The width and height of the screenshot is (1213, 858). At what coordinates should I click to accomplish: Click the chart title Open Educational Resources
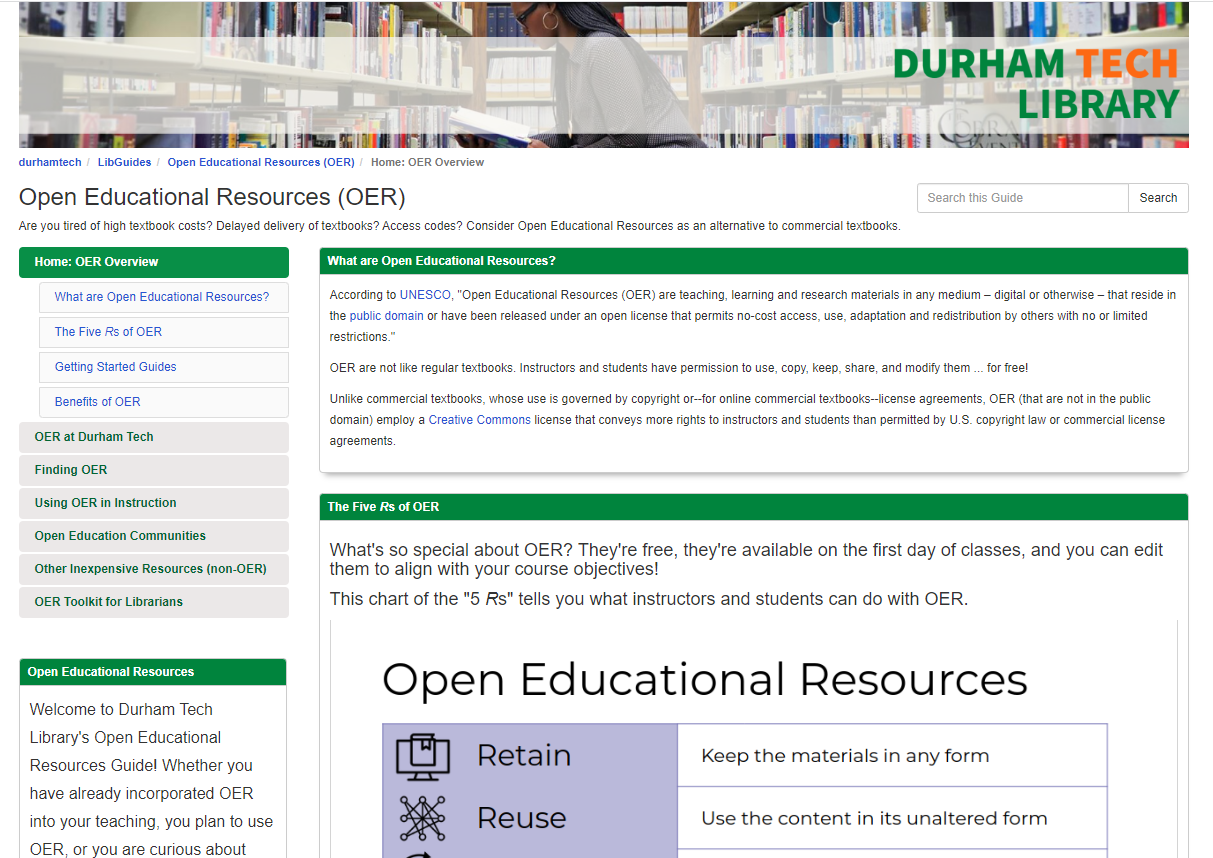pyautogui.click(x=705, y=680)
